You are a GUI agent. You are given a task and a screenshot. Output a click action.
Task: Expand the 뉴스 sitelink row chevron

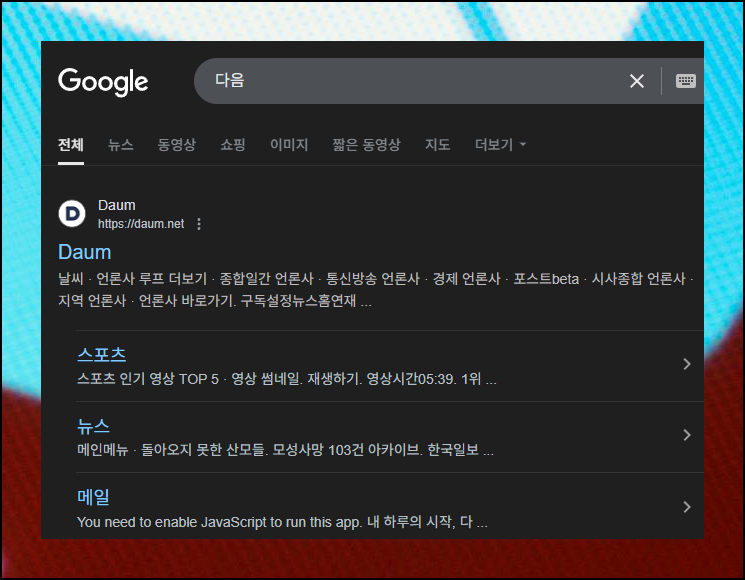687,435
